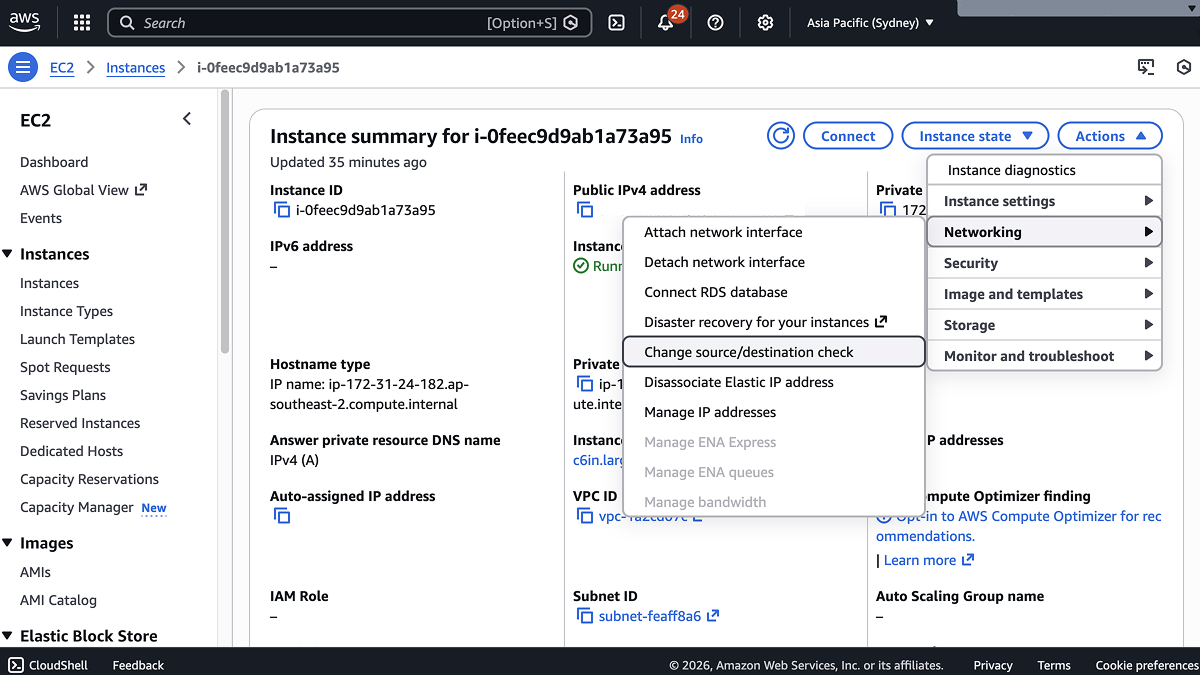Open console settings via the gear icon
Image resolution: width=1200 pixels, height=675 pixels.
pyautogui.click(x=765, y=22)
